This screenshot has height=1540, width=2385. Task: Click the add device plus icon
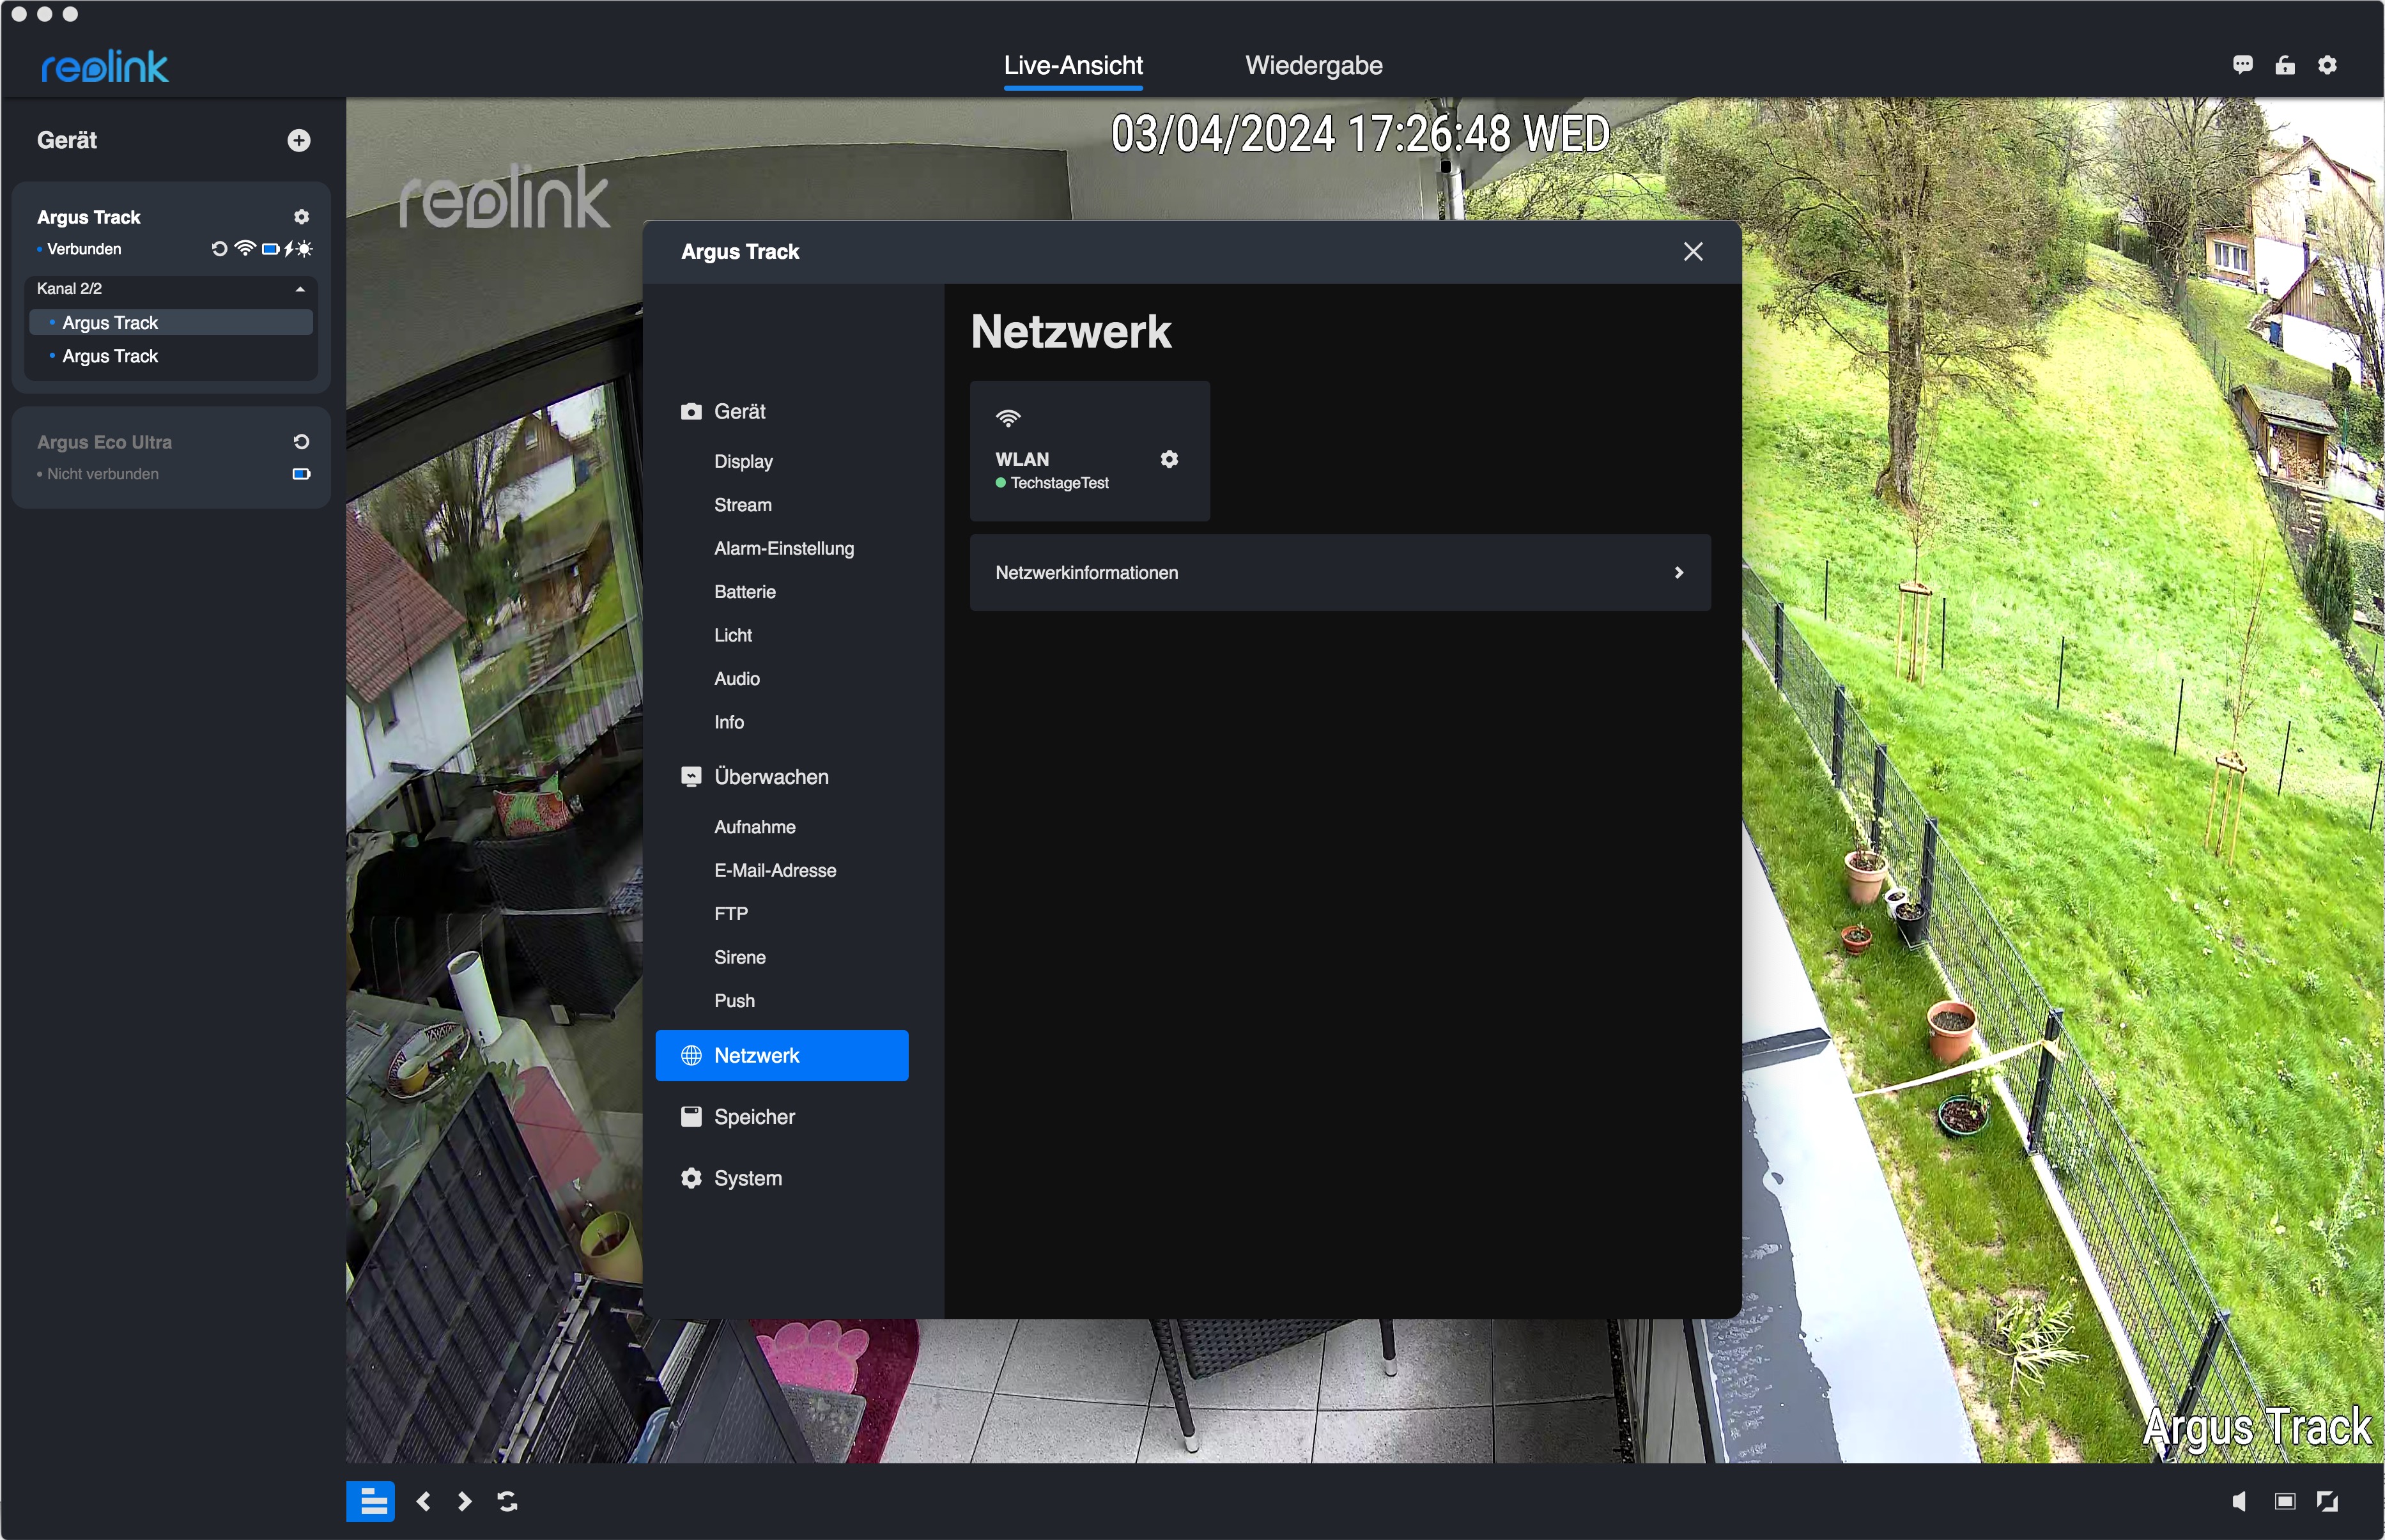tap(298, 141)
